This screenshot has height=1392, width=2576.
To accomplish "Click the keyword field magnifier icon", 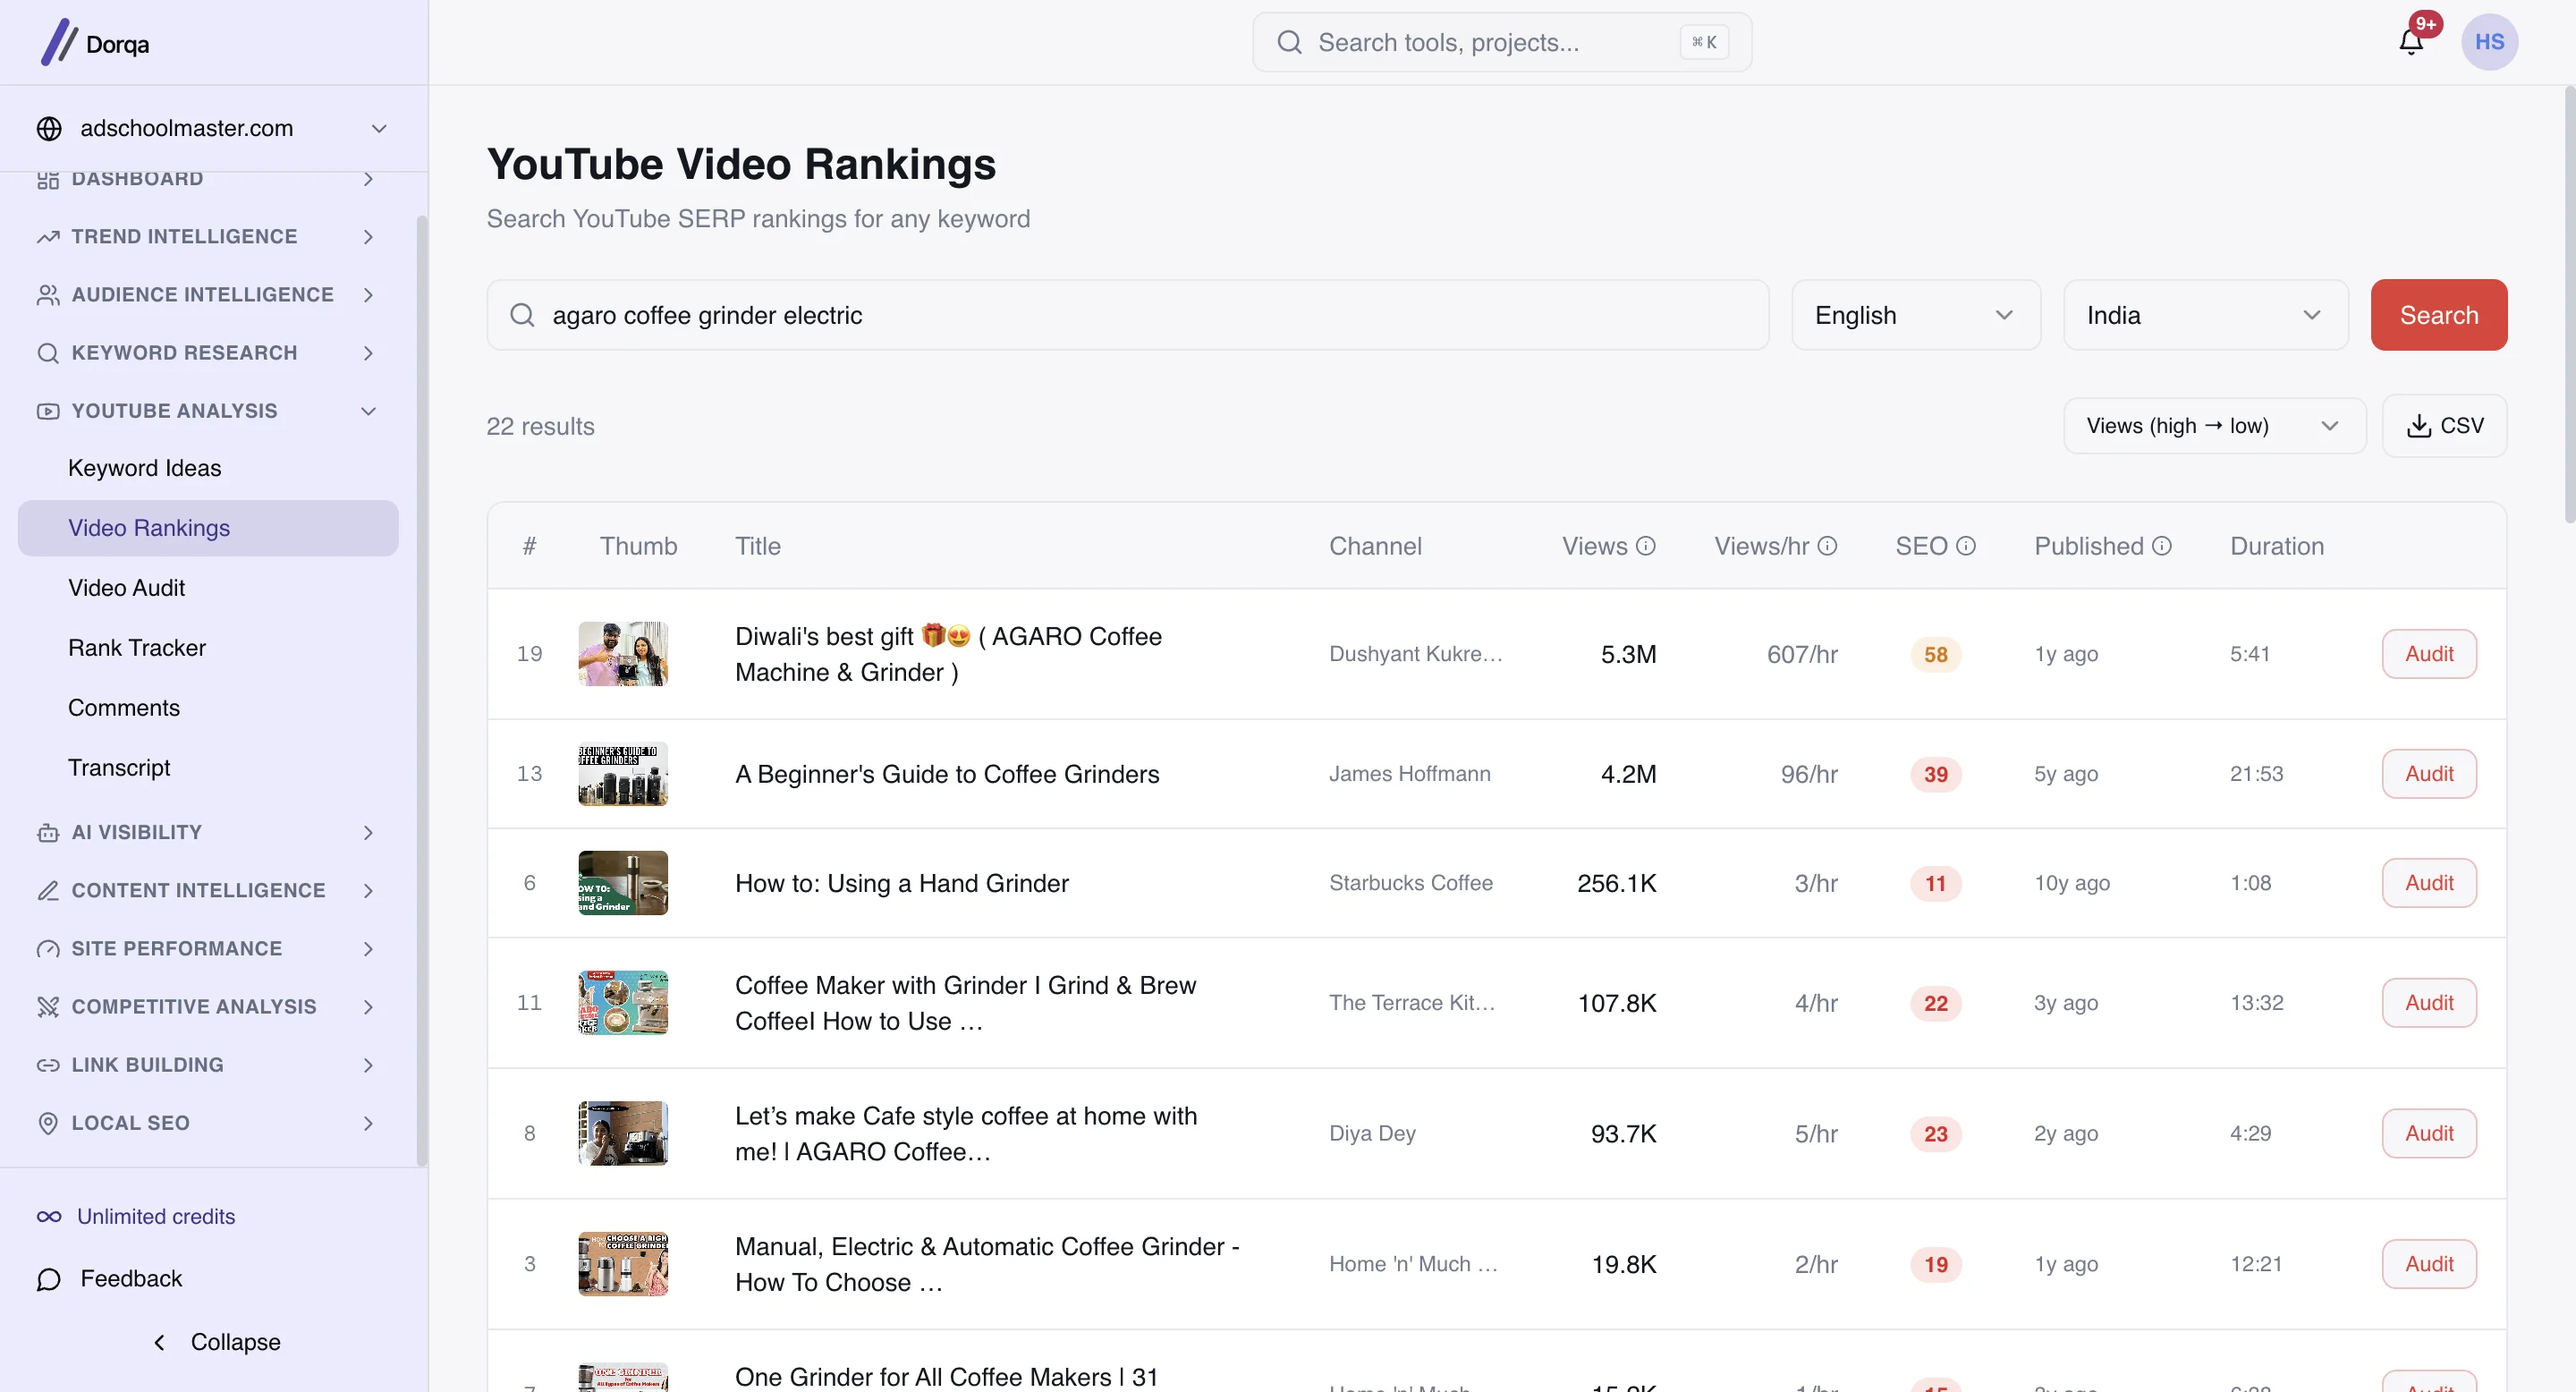I will click(522, 315).
